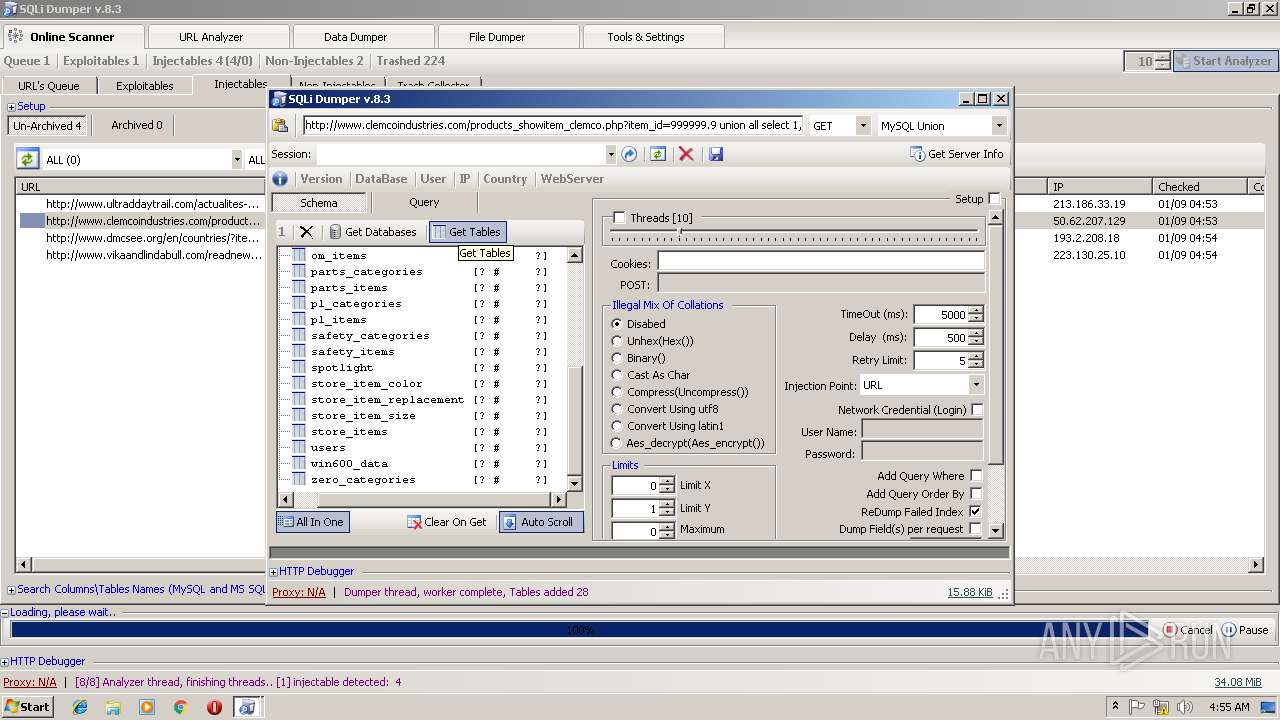1280x720 pixels.
Task: Select the Exploitables sub-tab
Action: coord(145,86)
